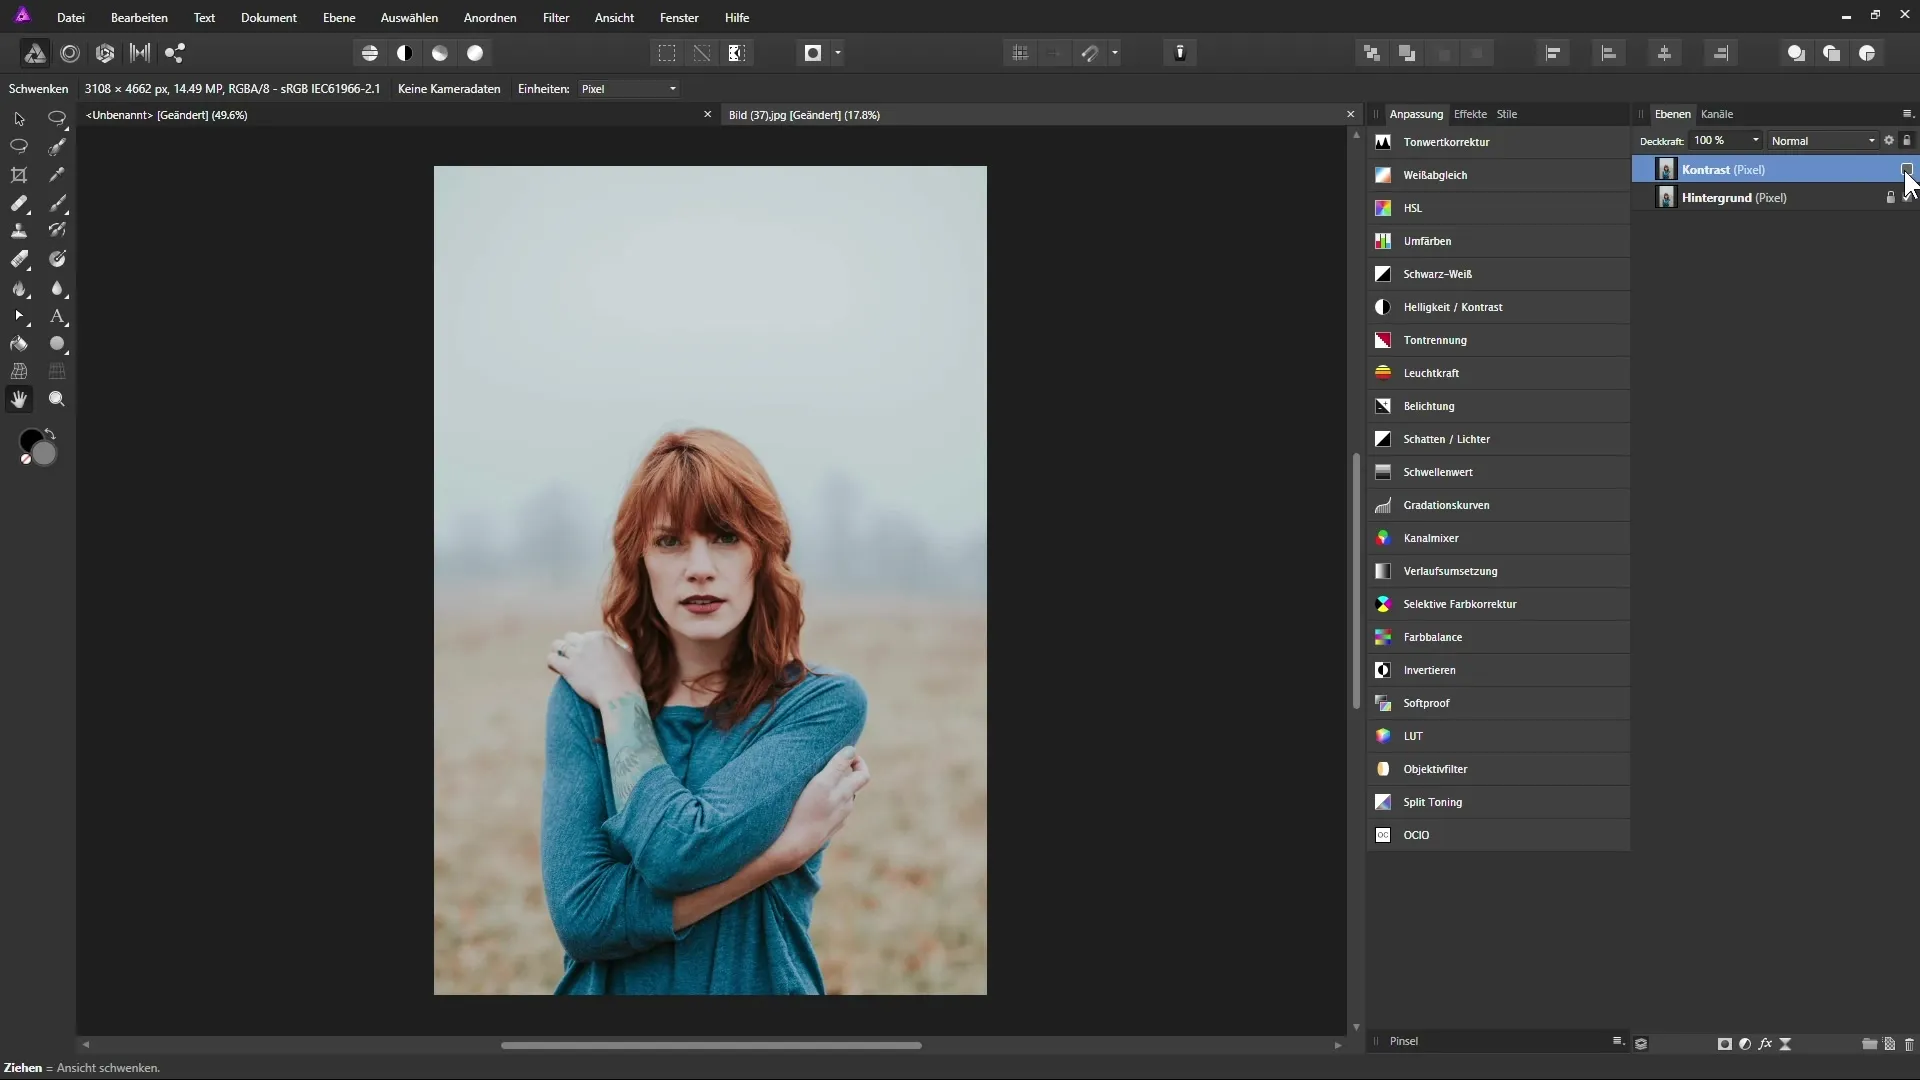The height and width of the screenshot is (1080, 1920).
Task: Add a Schwarz-Weiß adjustment
Action: (1498, 274)
